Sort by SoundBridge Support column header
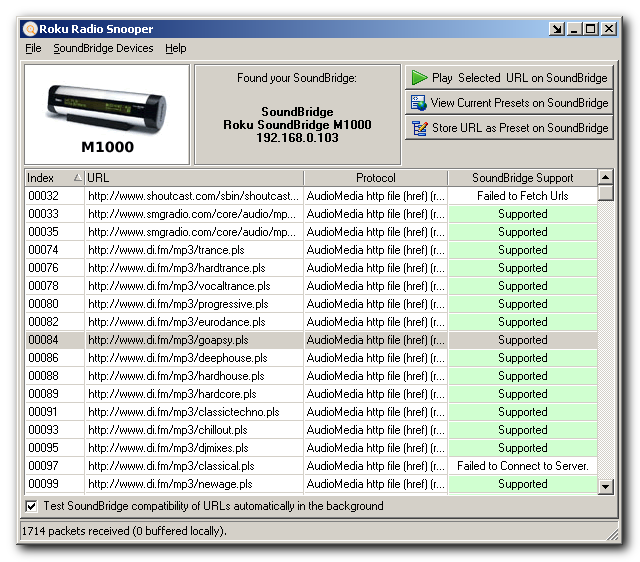Screen dimensions: 640x562 (x=522, y=178)
